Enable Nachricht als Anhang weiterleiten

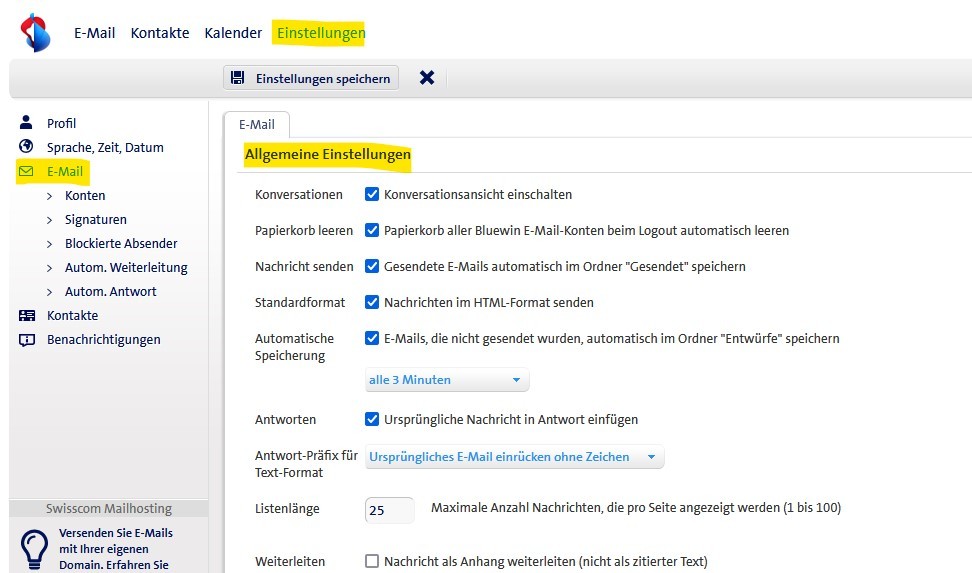pos(372,561)
